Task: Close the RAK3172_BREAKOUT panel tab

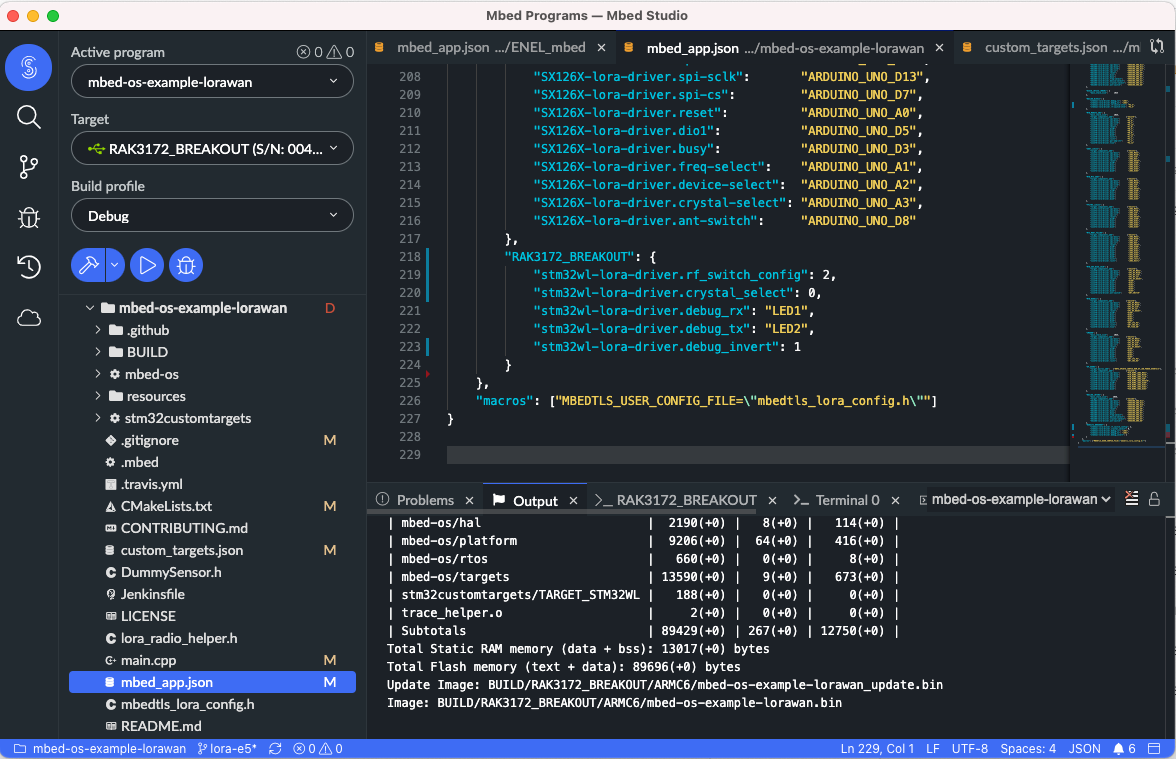Action: click(x=772, y=500)
